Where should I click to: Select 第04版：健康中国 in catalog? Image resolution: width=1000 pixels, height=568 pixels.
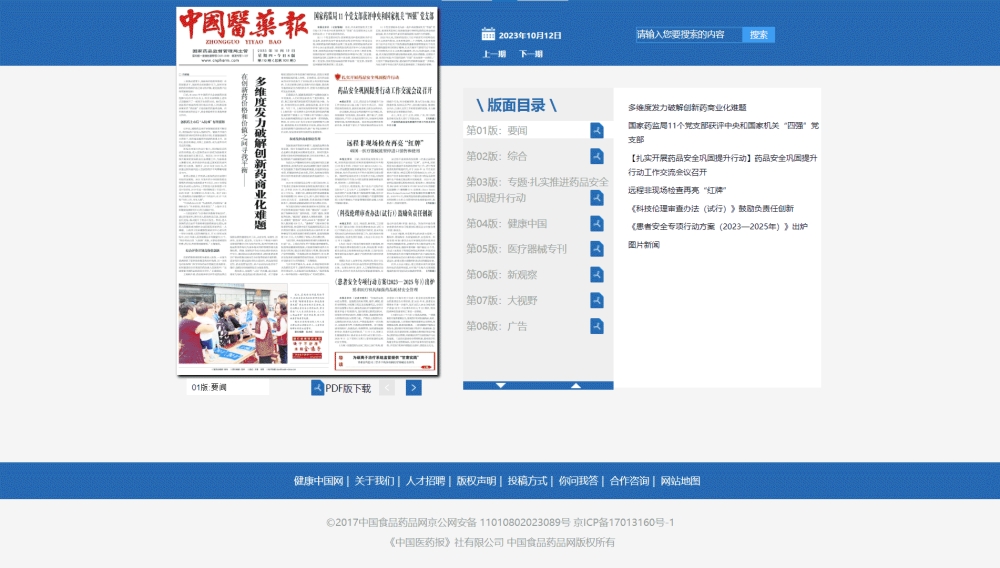506,224
